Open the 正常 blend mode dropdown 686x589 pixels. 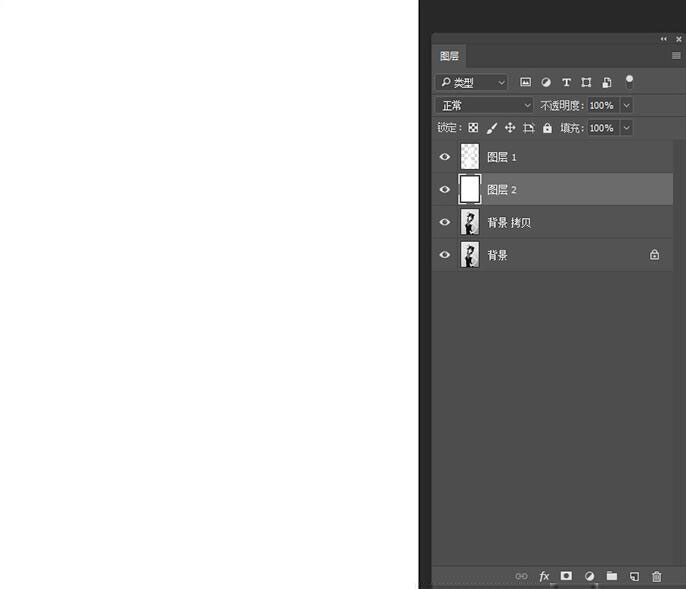pyautogui.click(x=484, y=105)
